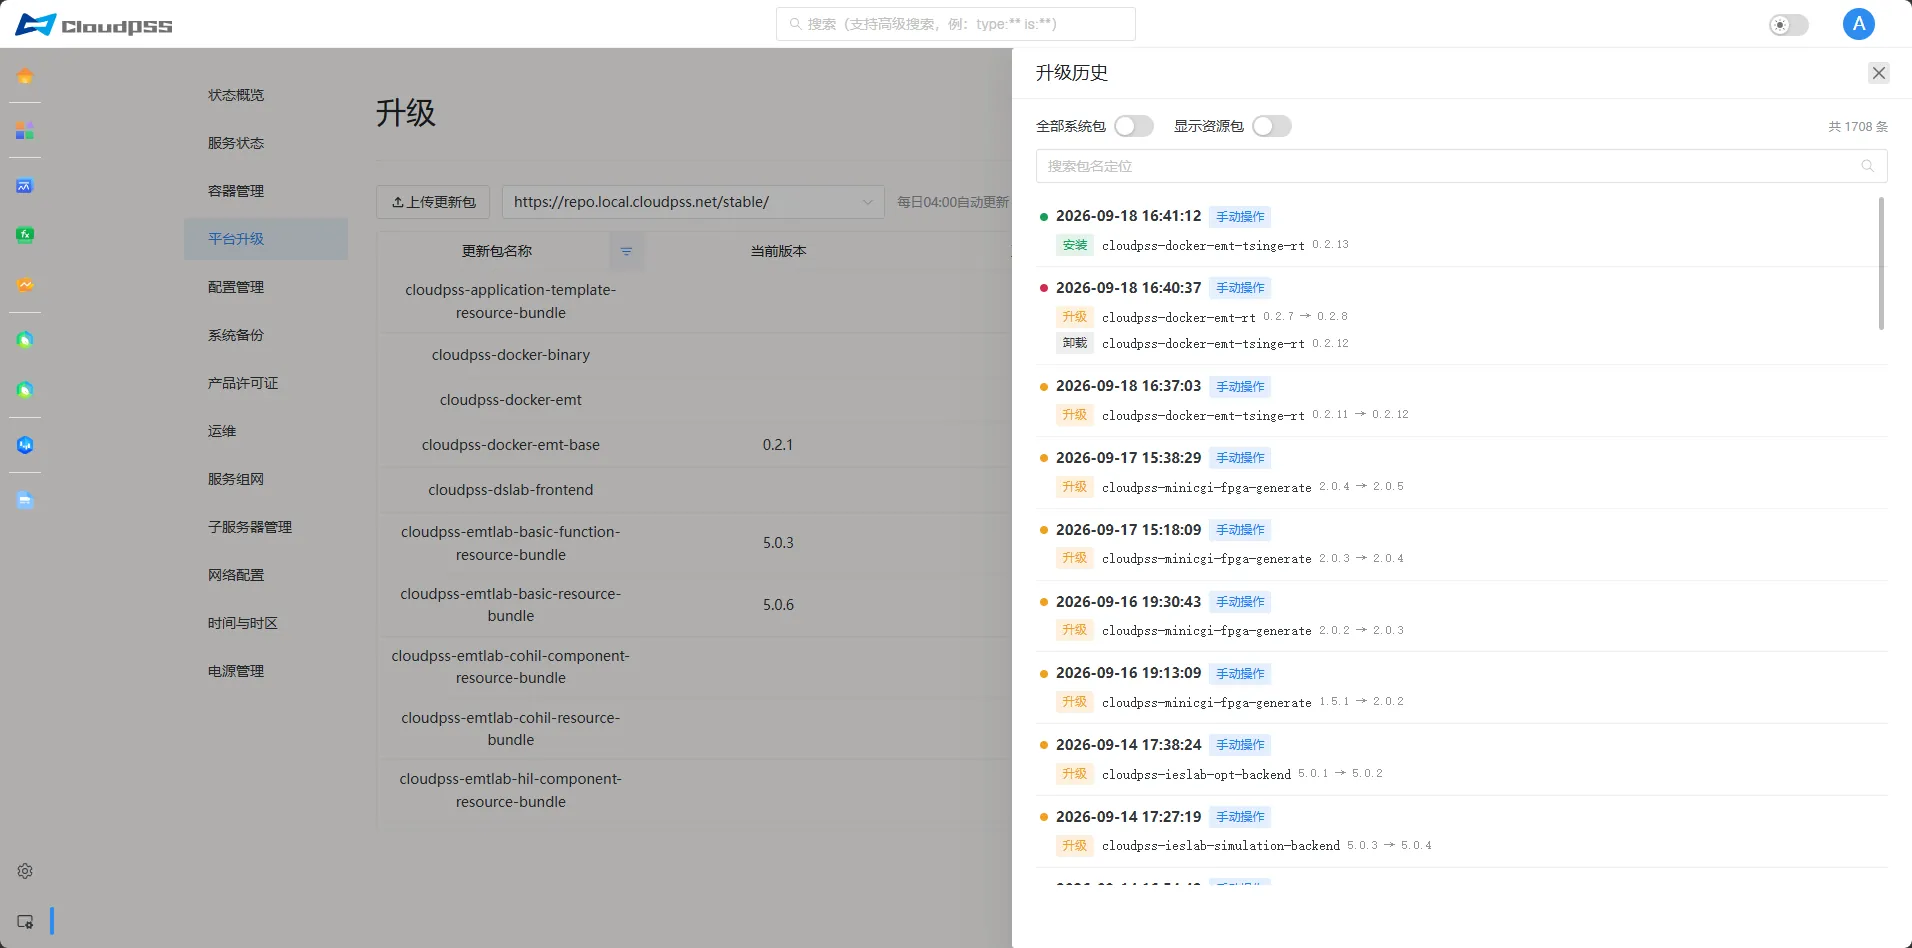Open the orange trend-chart sidebar icon
Viewport: 1912px width, 948px height.
[x=25, y=285]
